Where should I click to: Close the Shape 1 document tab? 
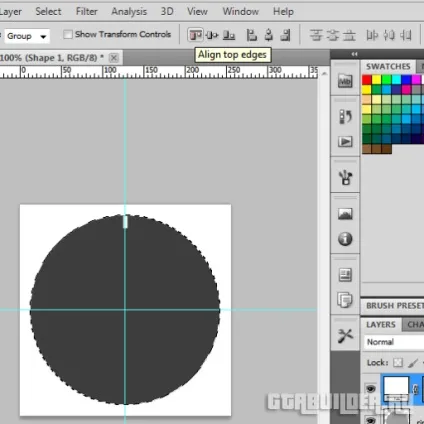114,58
